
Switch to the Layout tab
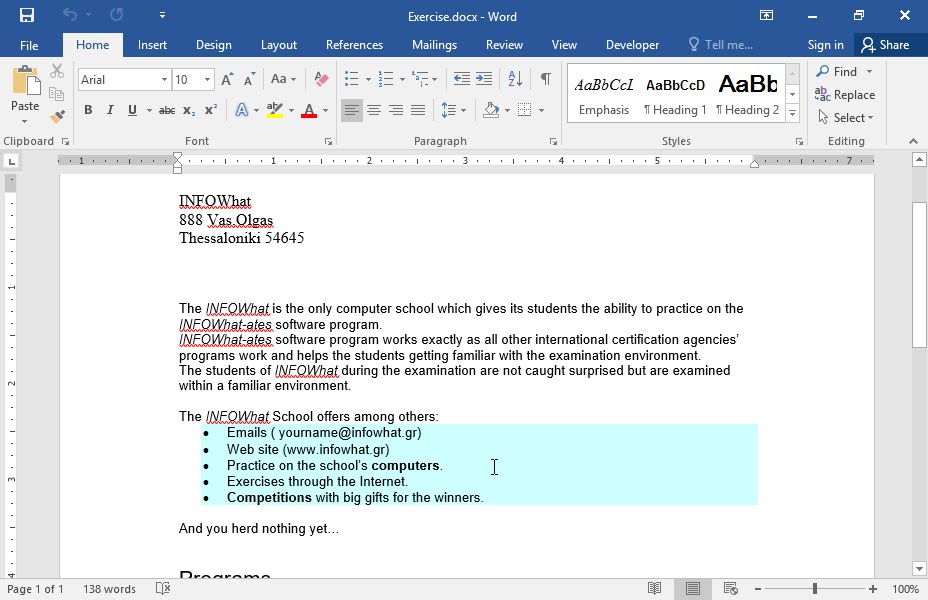[x=279, y=45]
